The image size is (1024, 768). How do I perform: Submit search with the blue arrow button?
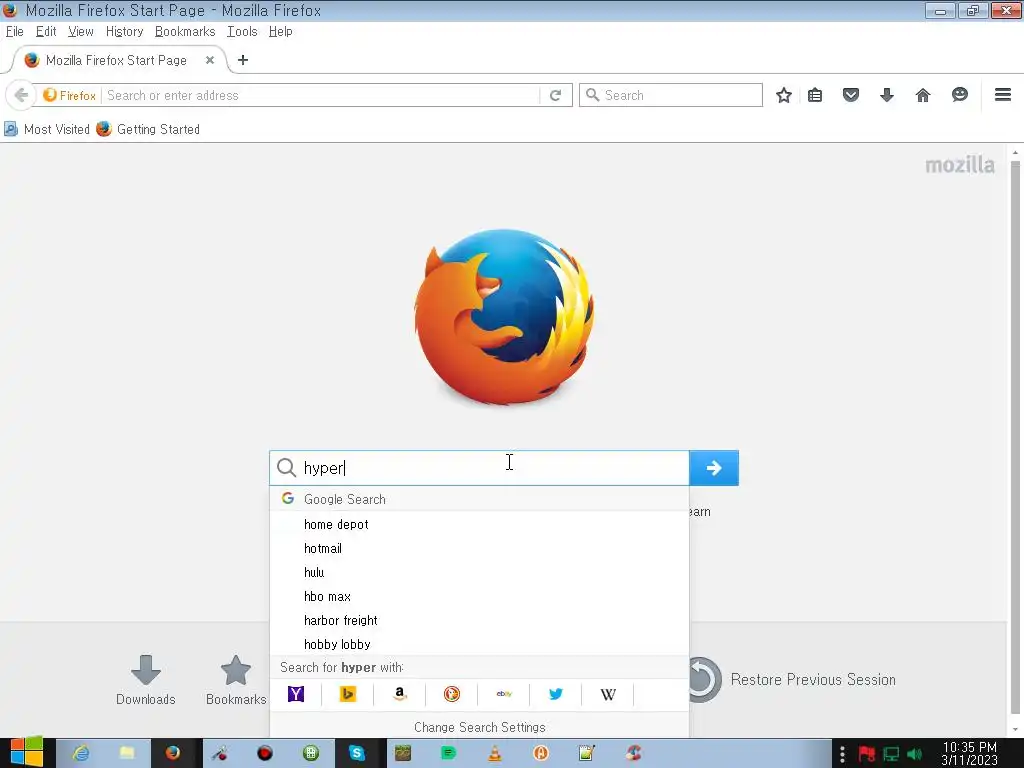pos(714,468)
